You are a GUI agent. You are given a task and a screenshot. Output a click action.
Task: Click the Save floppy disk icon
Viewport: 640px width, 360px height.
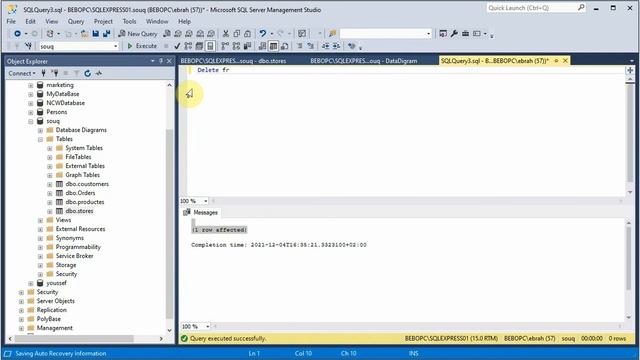96,33
